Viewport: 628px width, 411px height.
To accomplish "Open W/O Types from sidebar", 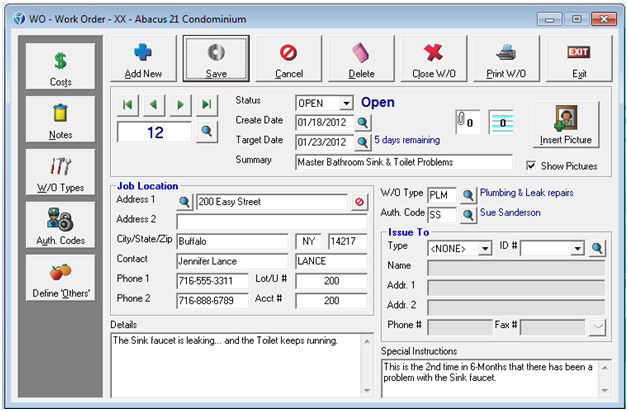I will tap(61, 174).
